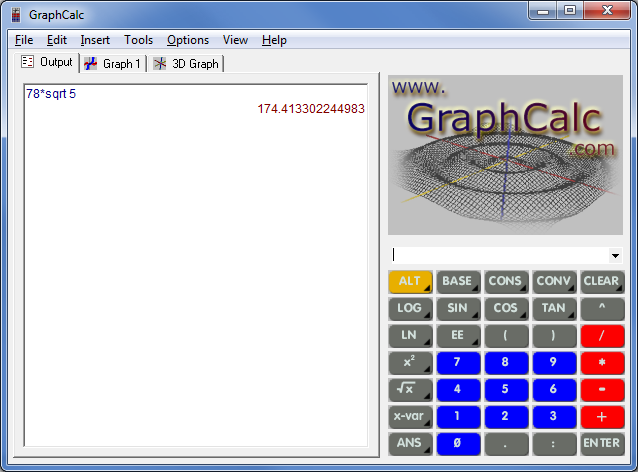This screenshot has width=638, height=472.
Task: Click the blue 3 key
Action: (554, 417)
